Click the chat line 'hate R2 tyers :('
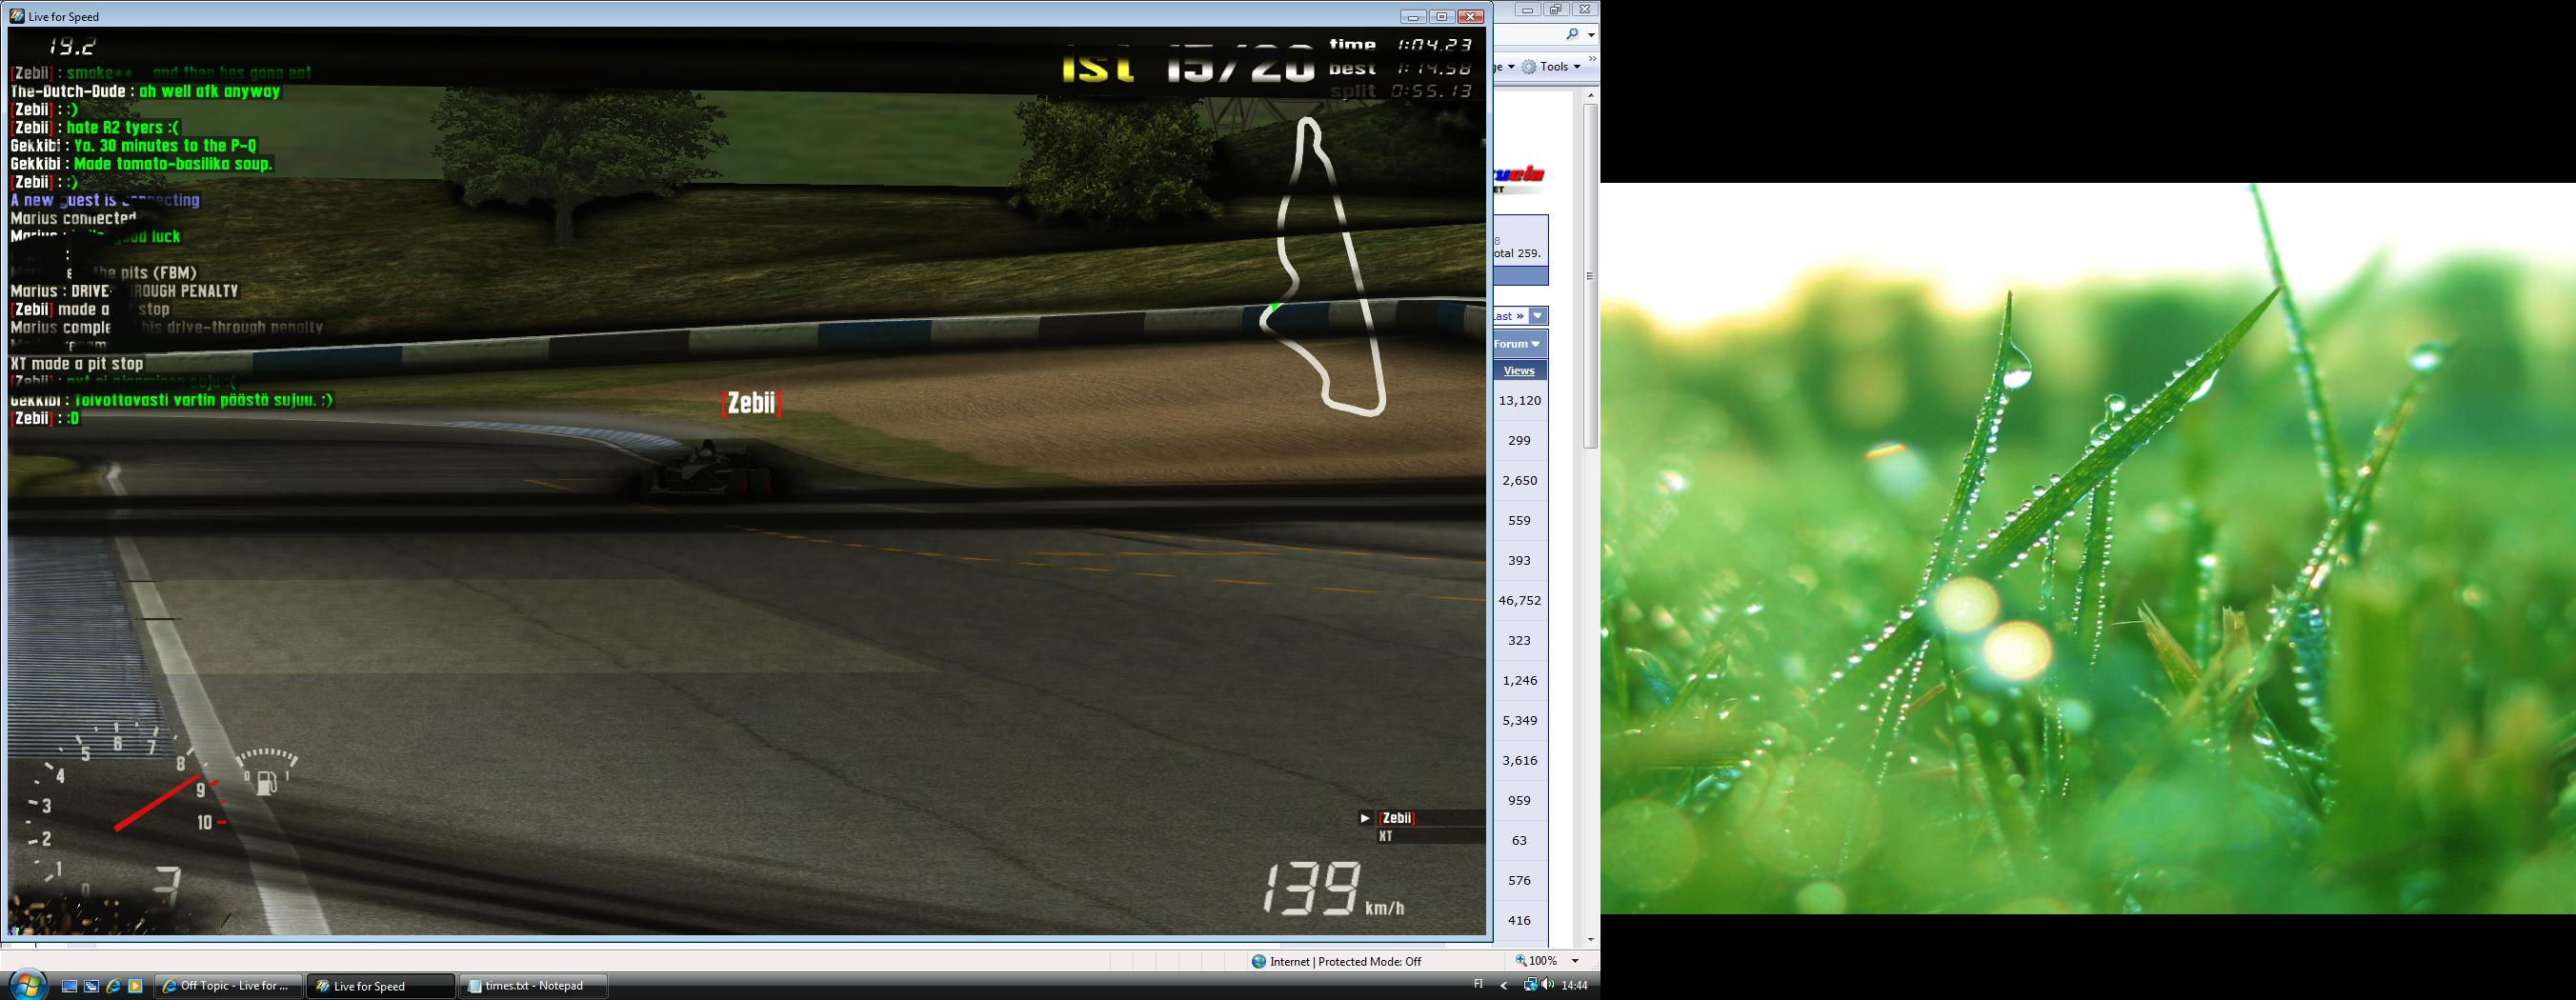This screenshot has height=1000, width=2576. (x=95, y=128)
